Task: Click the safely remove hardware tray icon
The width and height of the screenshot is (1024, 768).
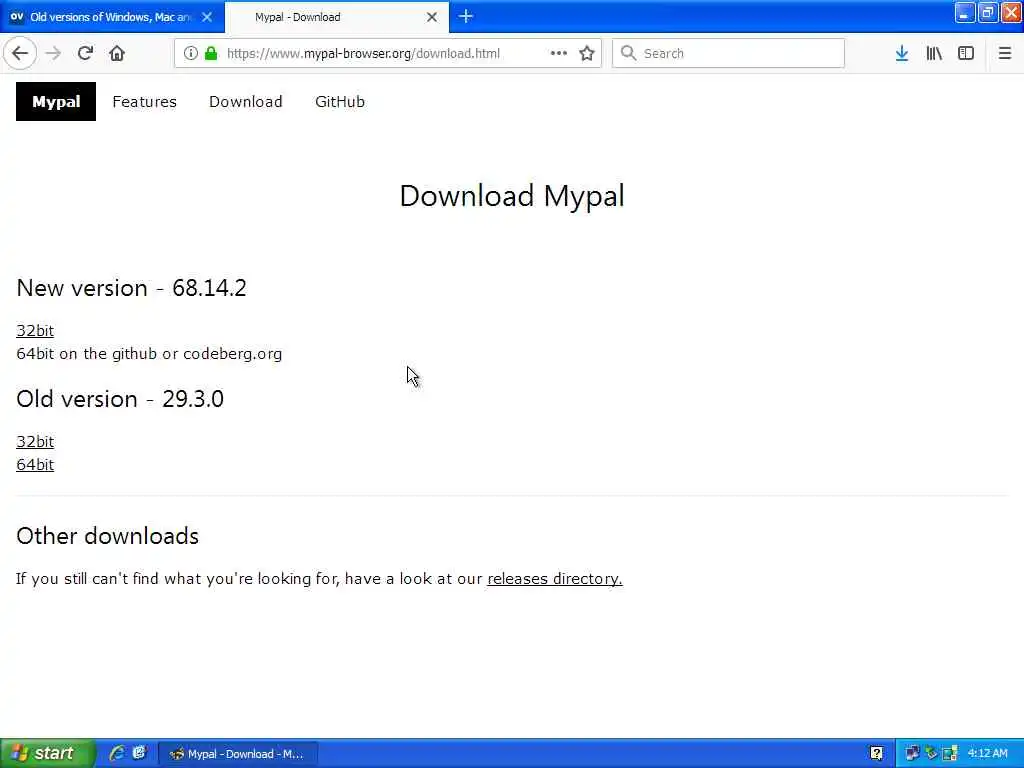Action: pyautogui.click(x=931, y=754)
